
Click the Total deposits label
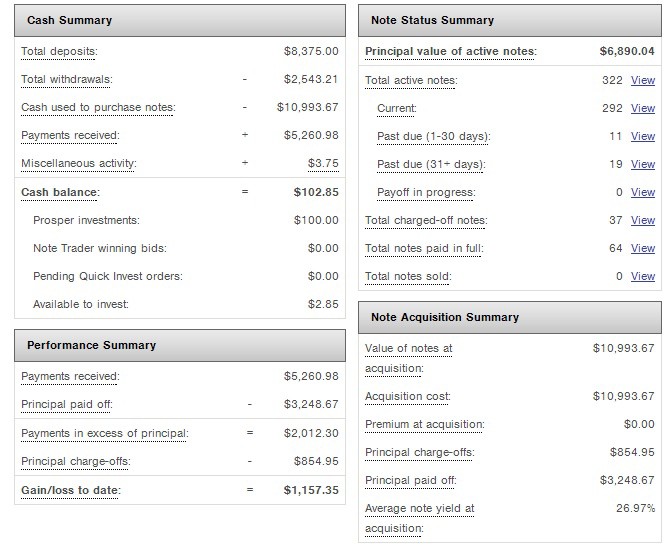coord(62,51)
